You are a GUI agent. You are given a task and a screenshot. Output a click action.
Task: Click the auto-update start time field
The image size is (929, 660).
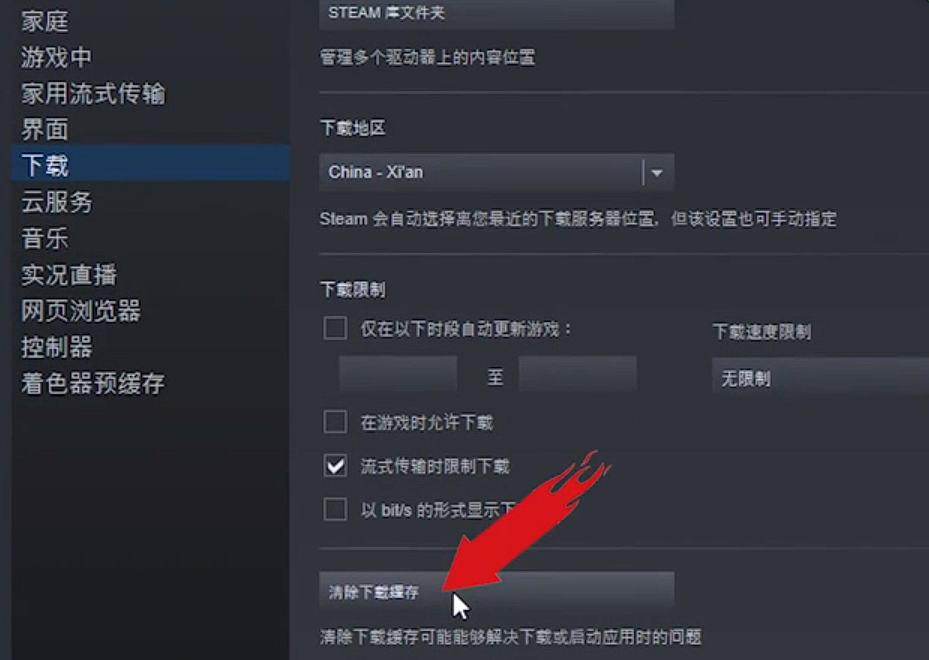398,374
